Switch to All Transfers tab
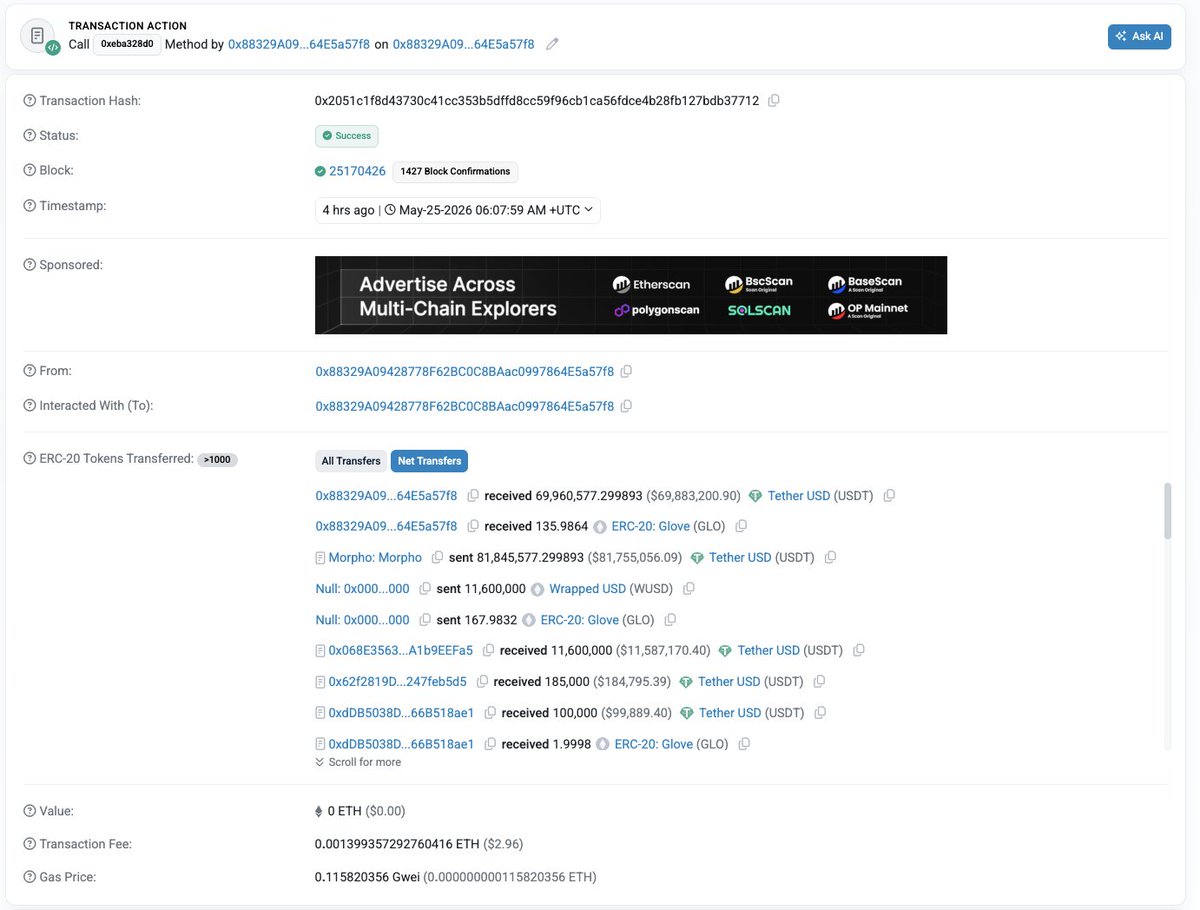 [351, 461]
